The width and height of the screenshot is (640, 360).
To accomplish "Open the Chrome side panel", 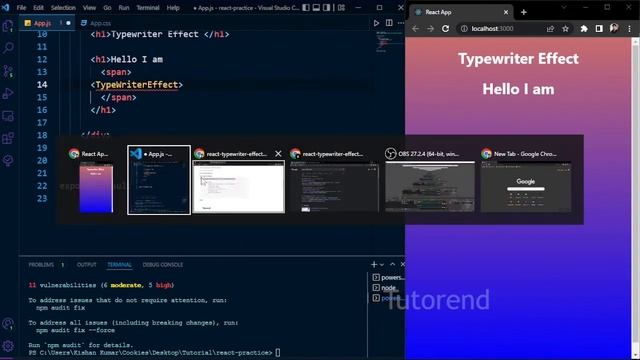I will tap(599, 29).
